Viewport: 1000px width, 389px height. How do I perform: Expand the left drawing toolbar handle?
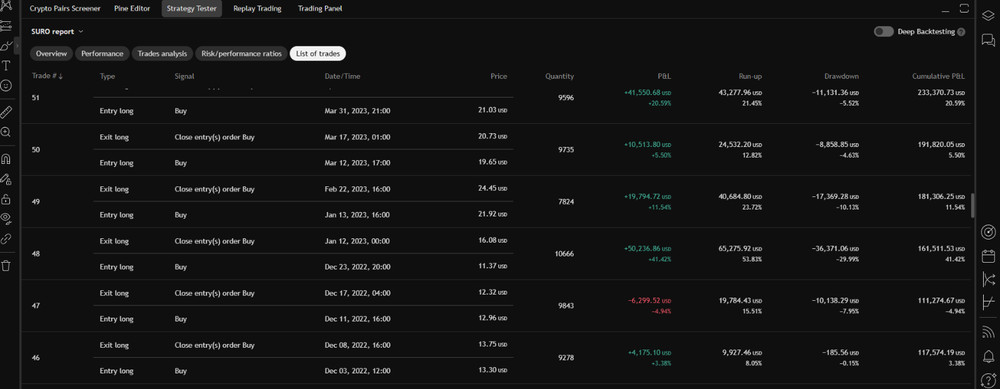click(x=17, y=46)
